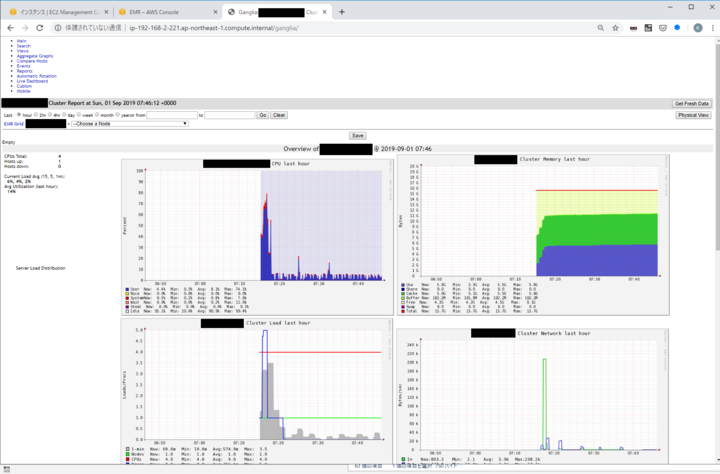Open the Main link

(22, 41)
